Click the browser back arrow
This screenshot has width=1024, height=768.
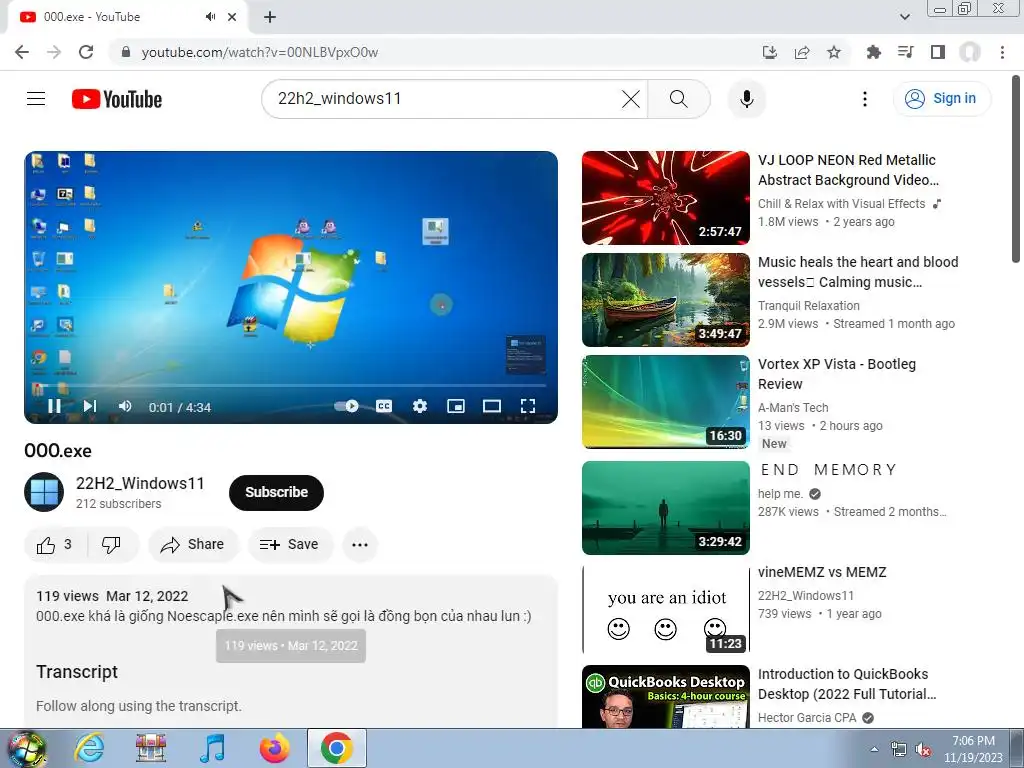point(22,52)
